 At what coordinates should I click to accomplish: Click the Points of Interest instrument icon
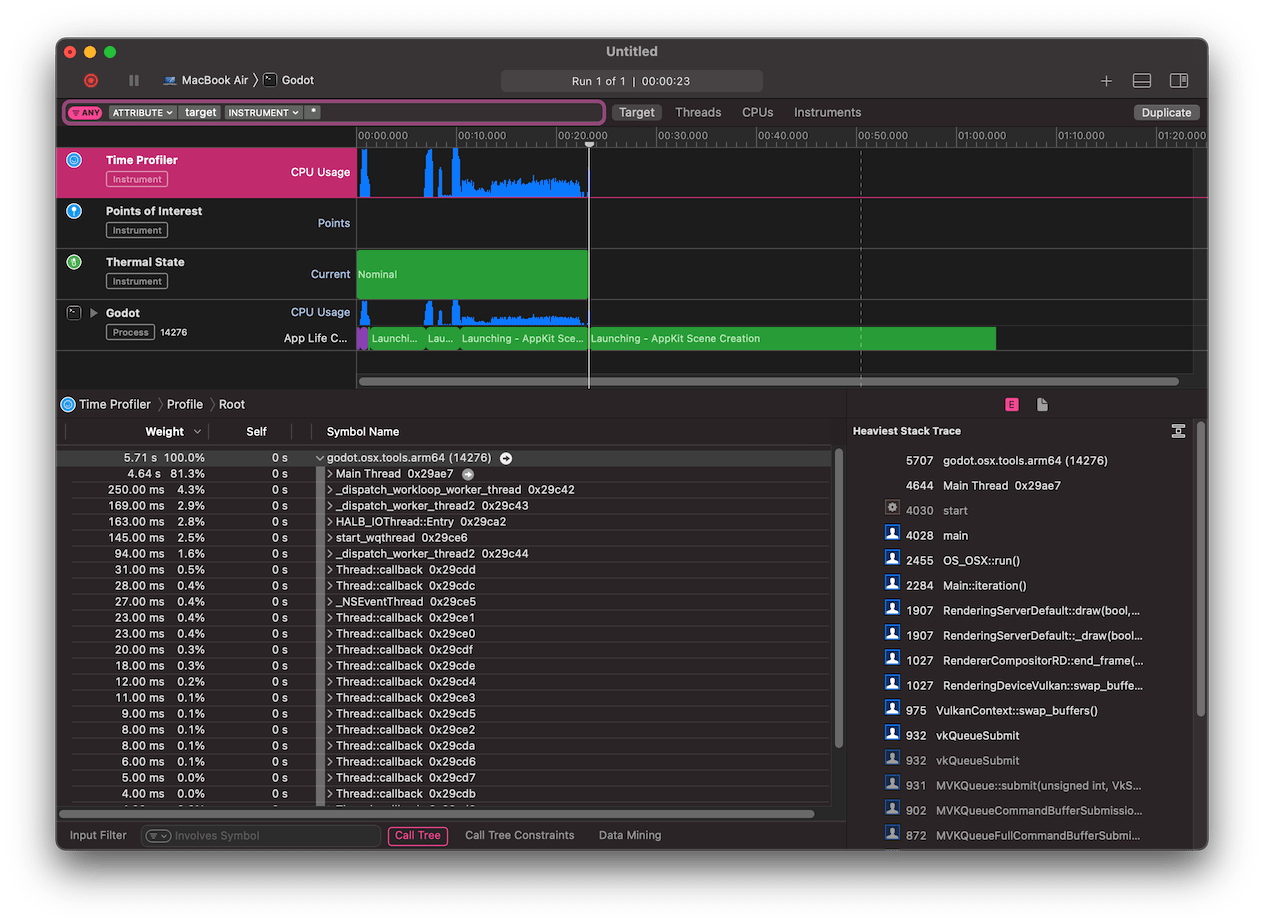73,211
